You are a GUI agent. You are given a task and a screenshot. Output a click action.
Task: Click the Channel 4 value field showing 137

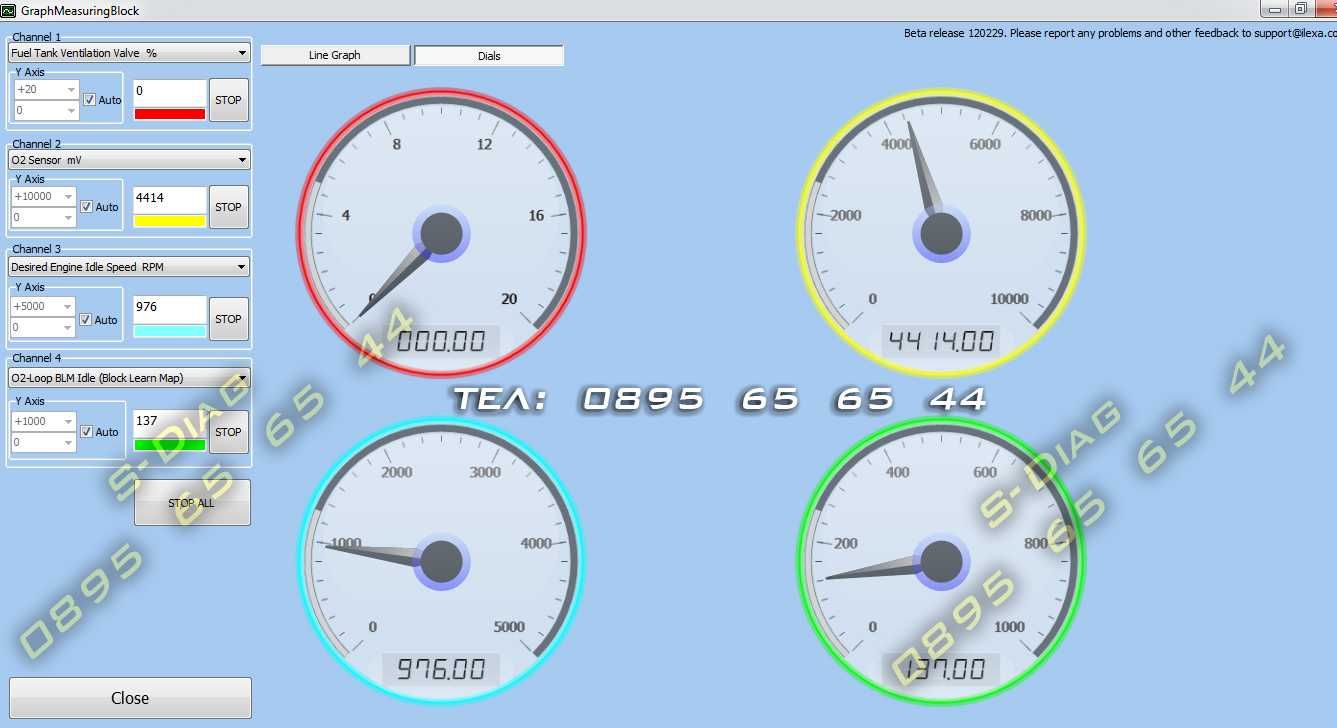(x=170, y=423)
